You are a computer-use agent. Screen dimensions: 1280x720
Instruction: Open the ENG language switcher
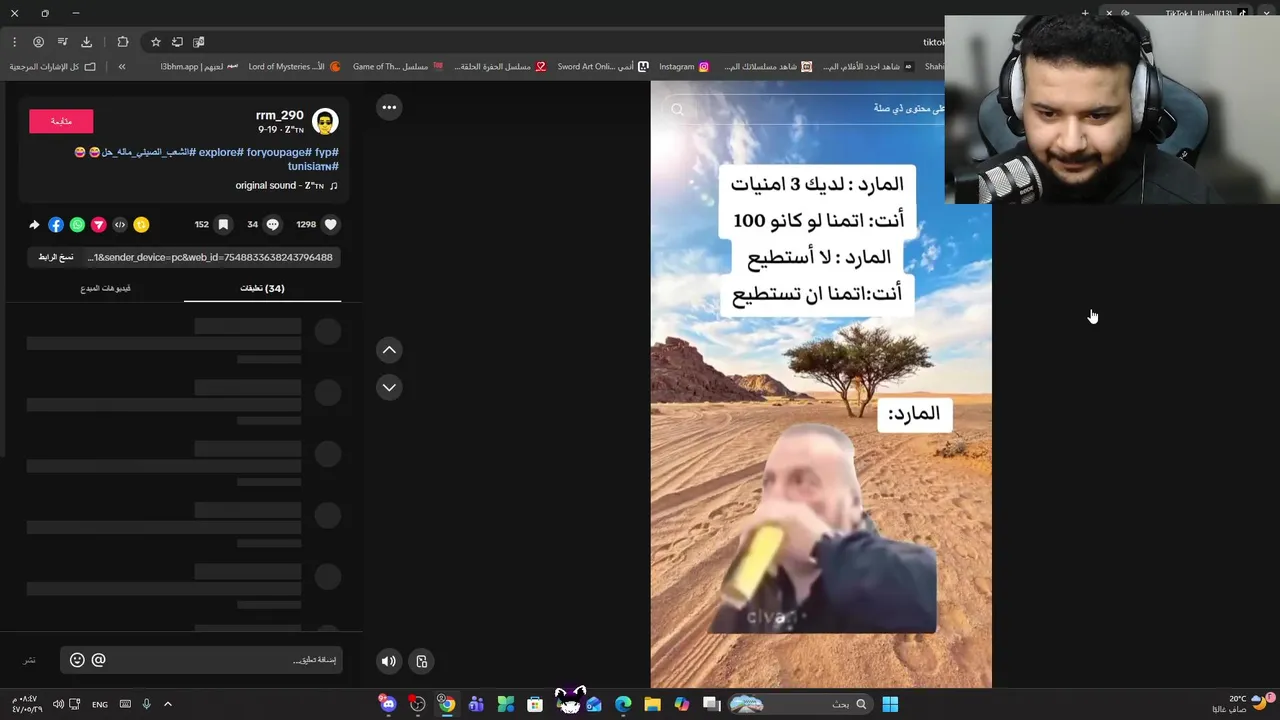(100, 704)
